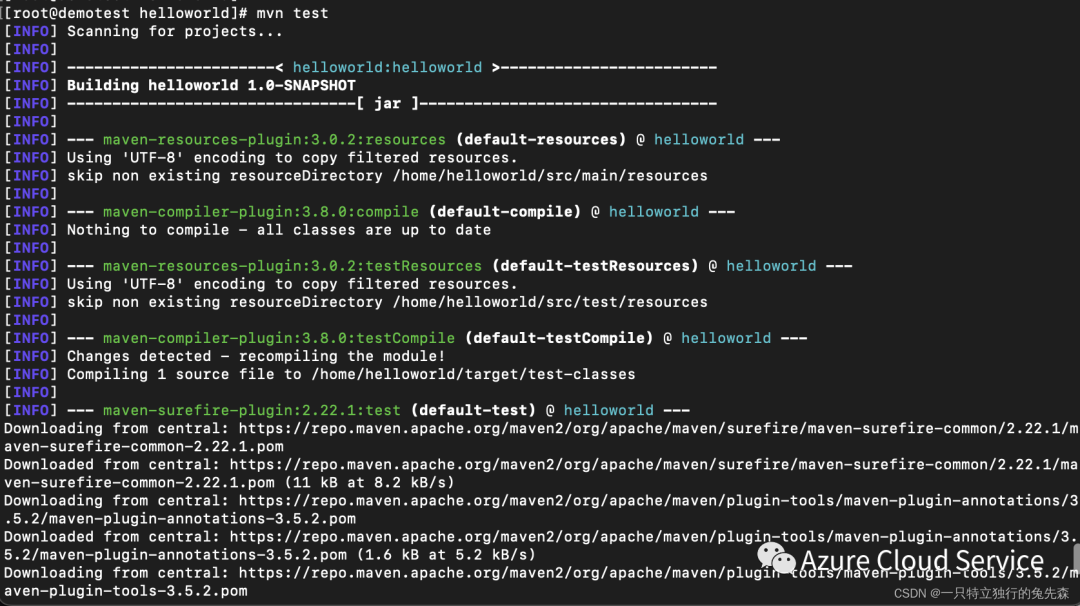Click the '/home/helloworld/target/test-classes' path

tap(473, 375)
